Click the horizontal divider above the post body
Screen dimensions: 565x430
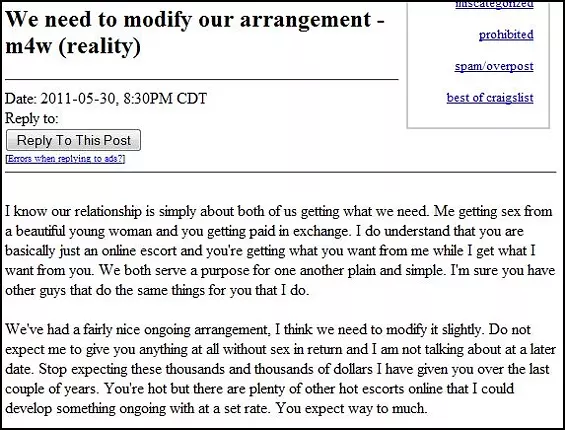pyautogui.click(x=281, y=172)
